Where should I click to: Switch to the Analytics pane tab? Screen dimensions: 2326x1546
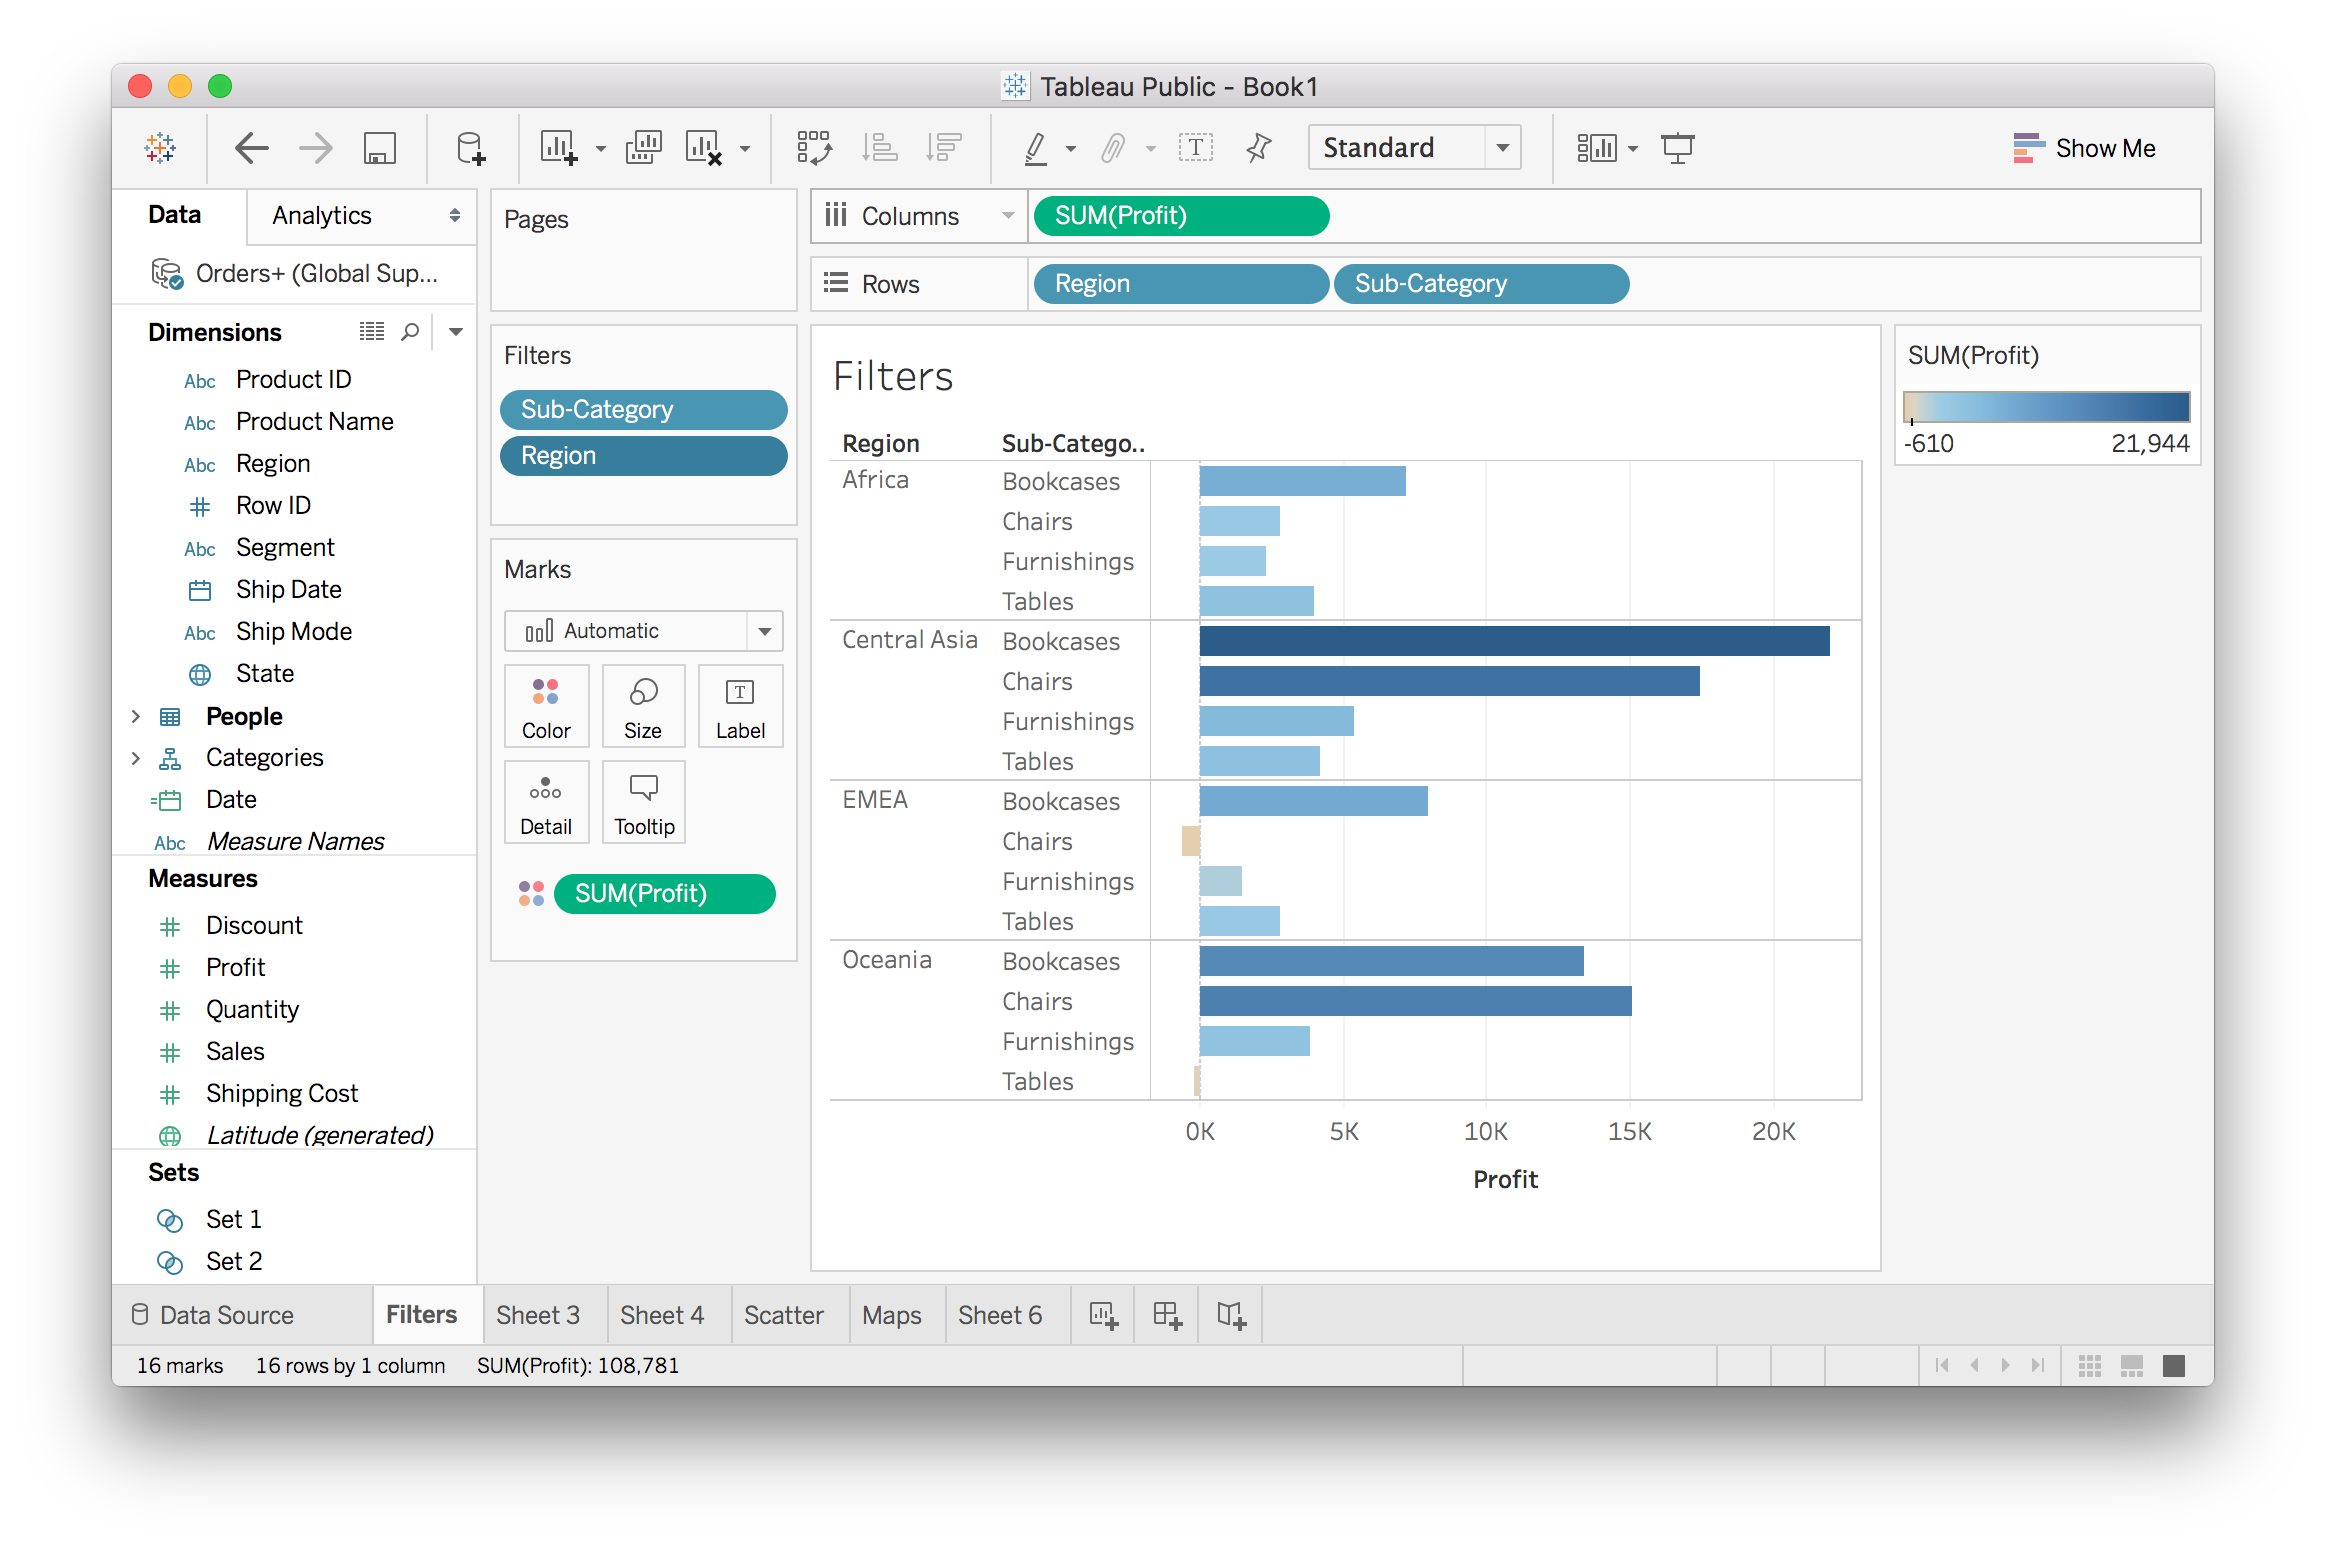pos(322,215)
